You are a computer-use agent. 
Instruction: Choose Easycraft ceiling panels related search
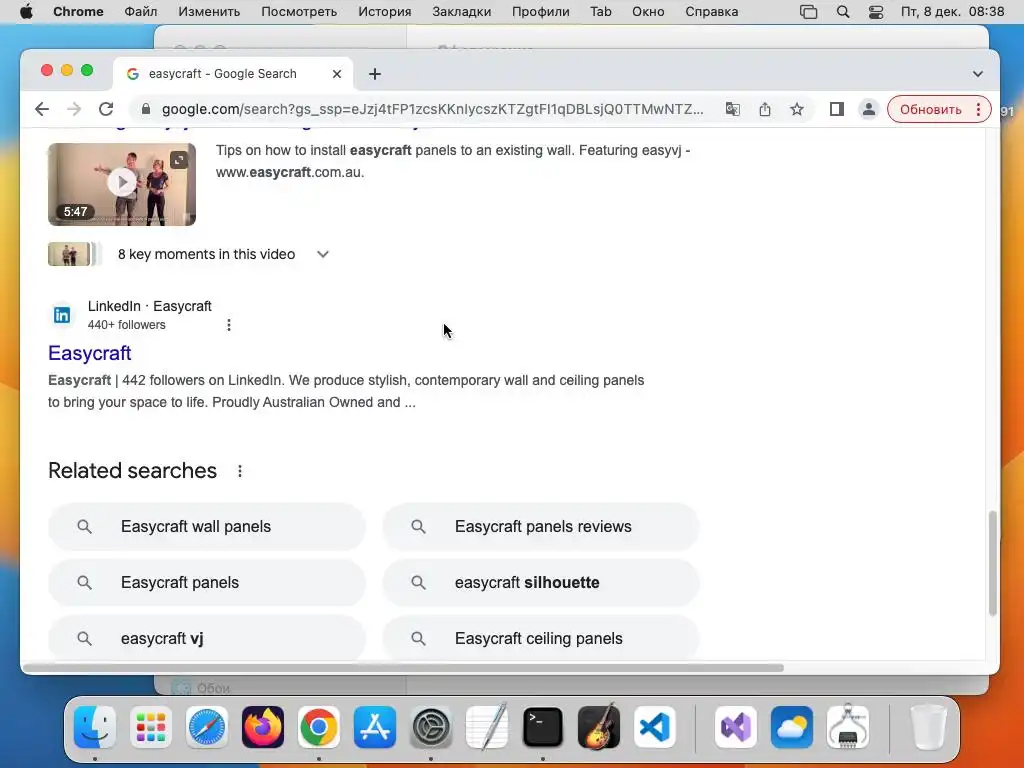point(541,638)
